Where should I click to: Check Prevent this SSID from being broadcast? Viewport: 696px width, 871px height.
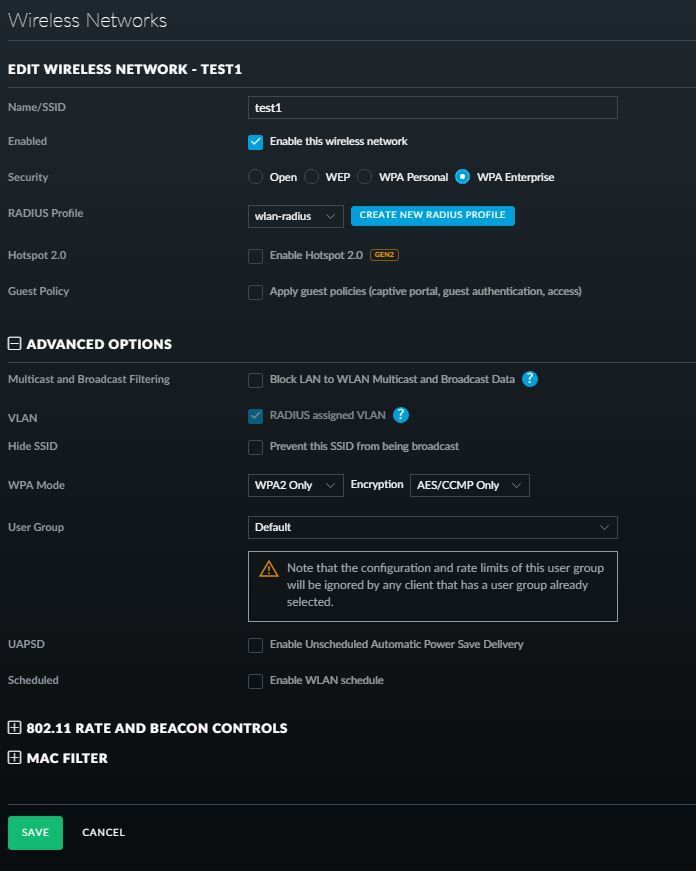point(256,447)
